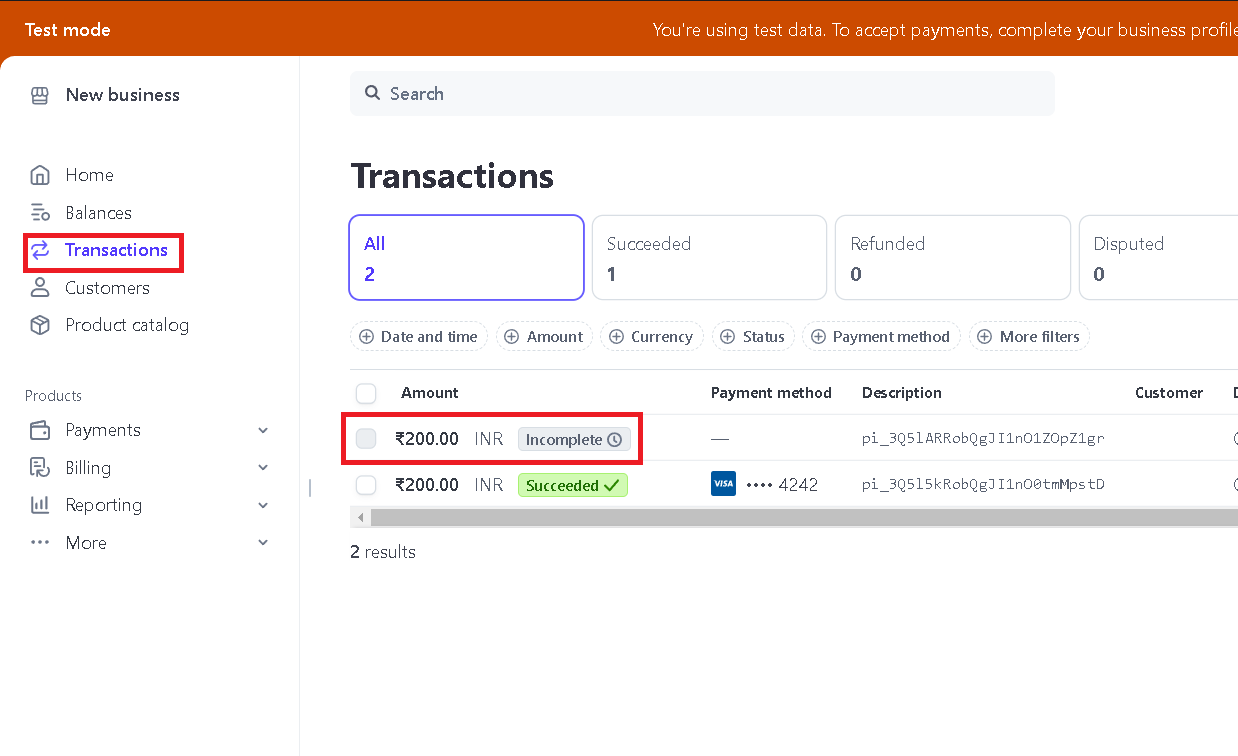Click into the Search field
Viewport: 1238px width, 756px height.
(702, 94)
